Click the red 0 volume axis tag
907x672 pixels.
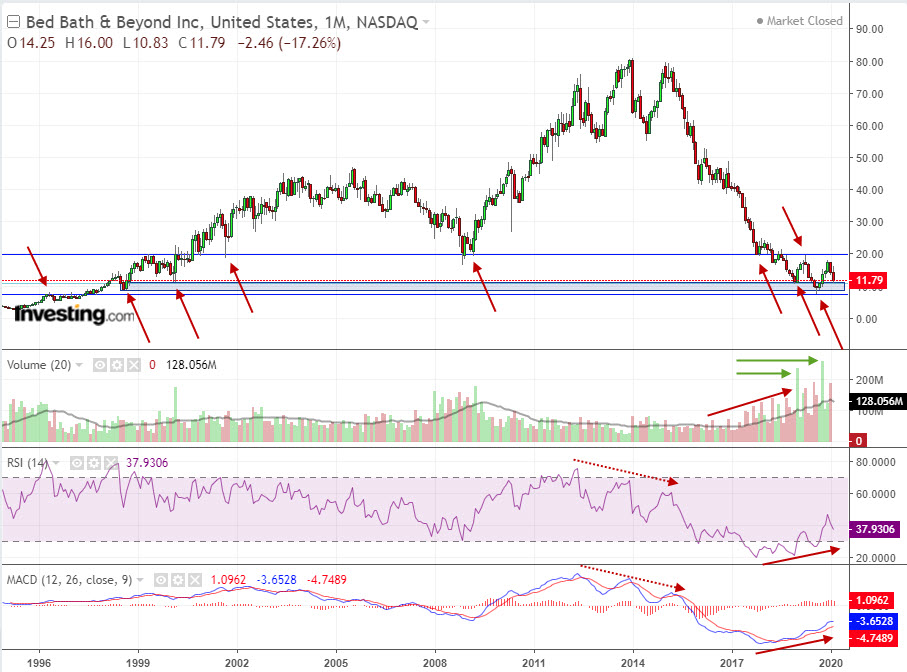coord(857,441)
